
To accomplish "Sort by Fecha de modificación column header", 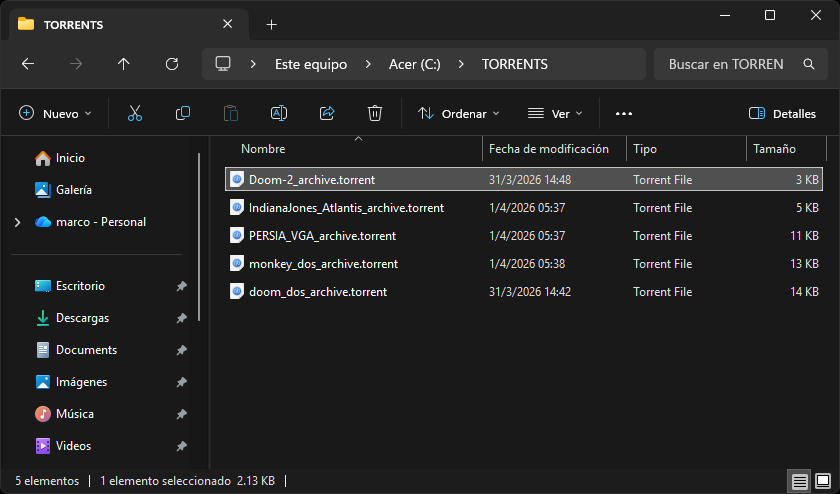I will click(x=549, y=149).
